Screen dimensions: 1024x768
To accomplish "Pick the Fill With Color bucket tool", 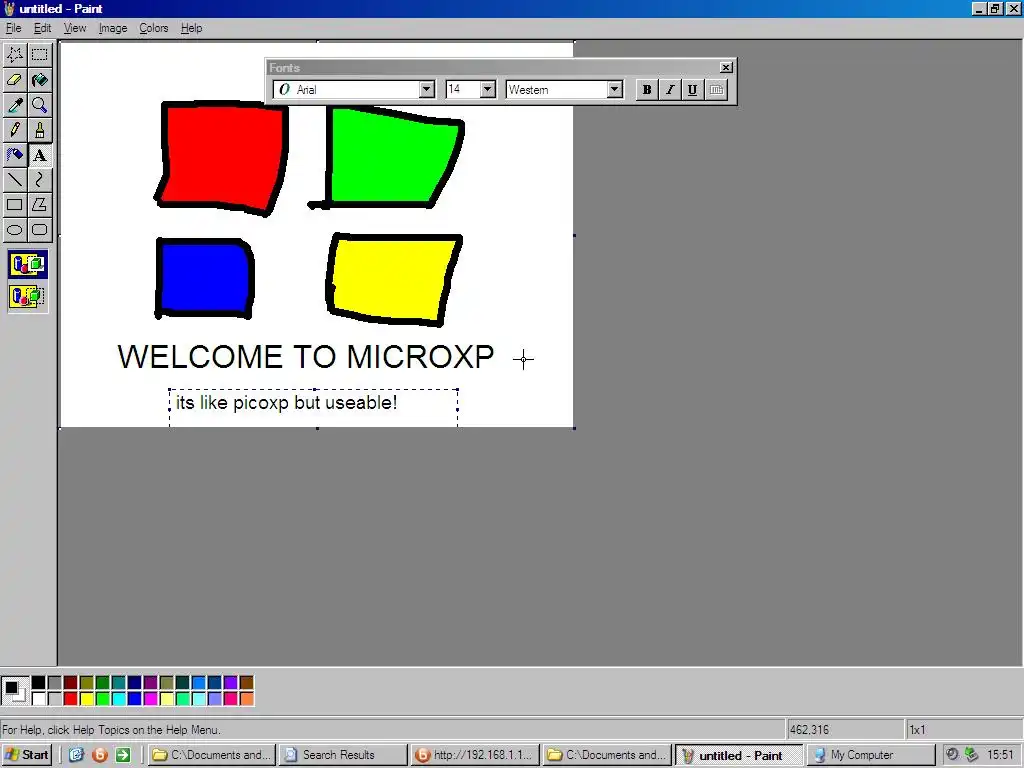I will click(x=40, y=80).
